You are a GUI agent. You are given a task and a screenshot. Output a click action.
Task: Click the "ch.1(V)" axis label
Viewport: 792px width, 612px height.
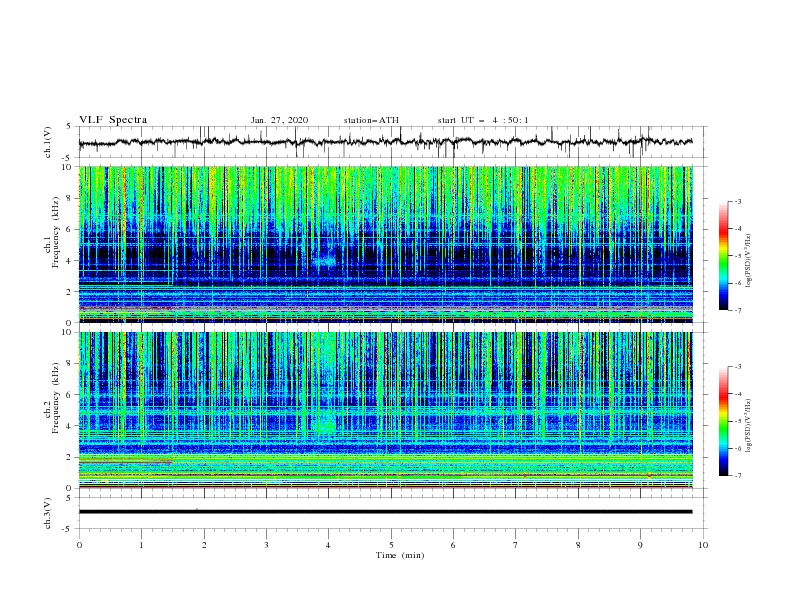tap(48, 142)
